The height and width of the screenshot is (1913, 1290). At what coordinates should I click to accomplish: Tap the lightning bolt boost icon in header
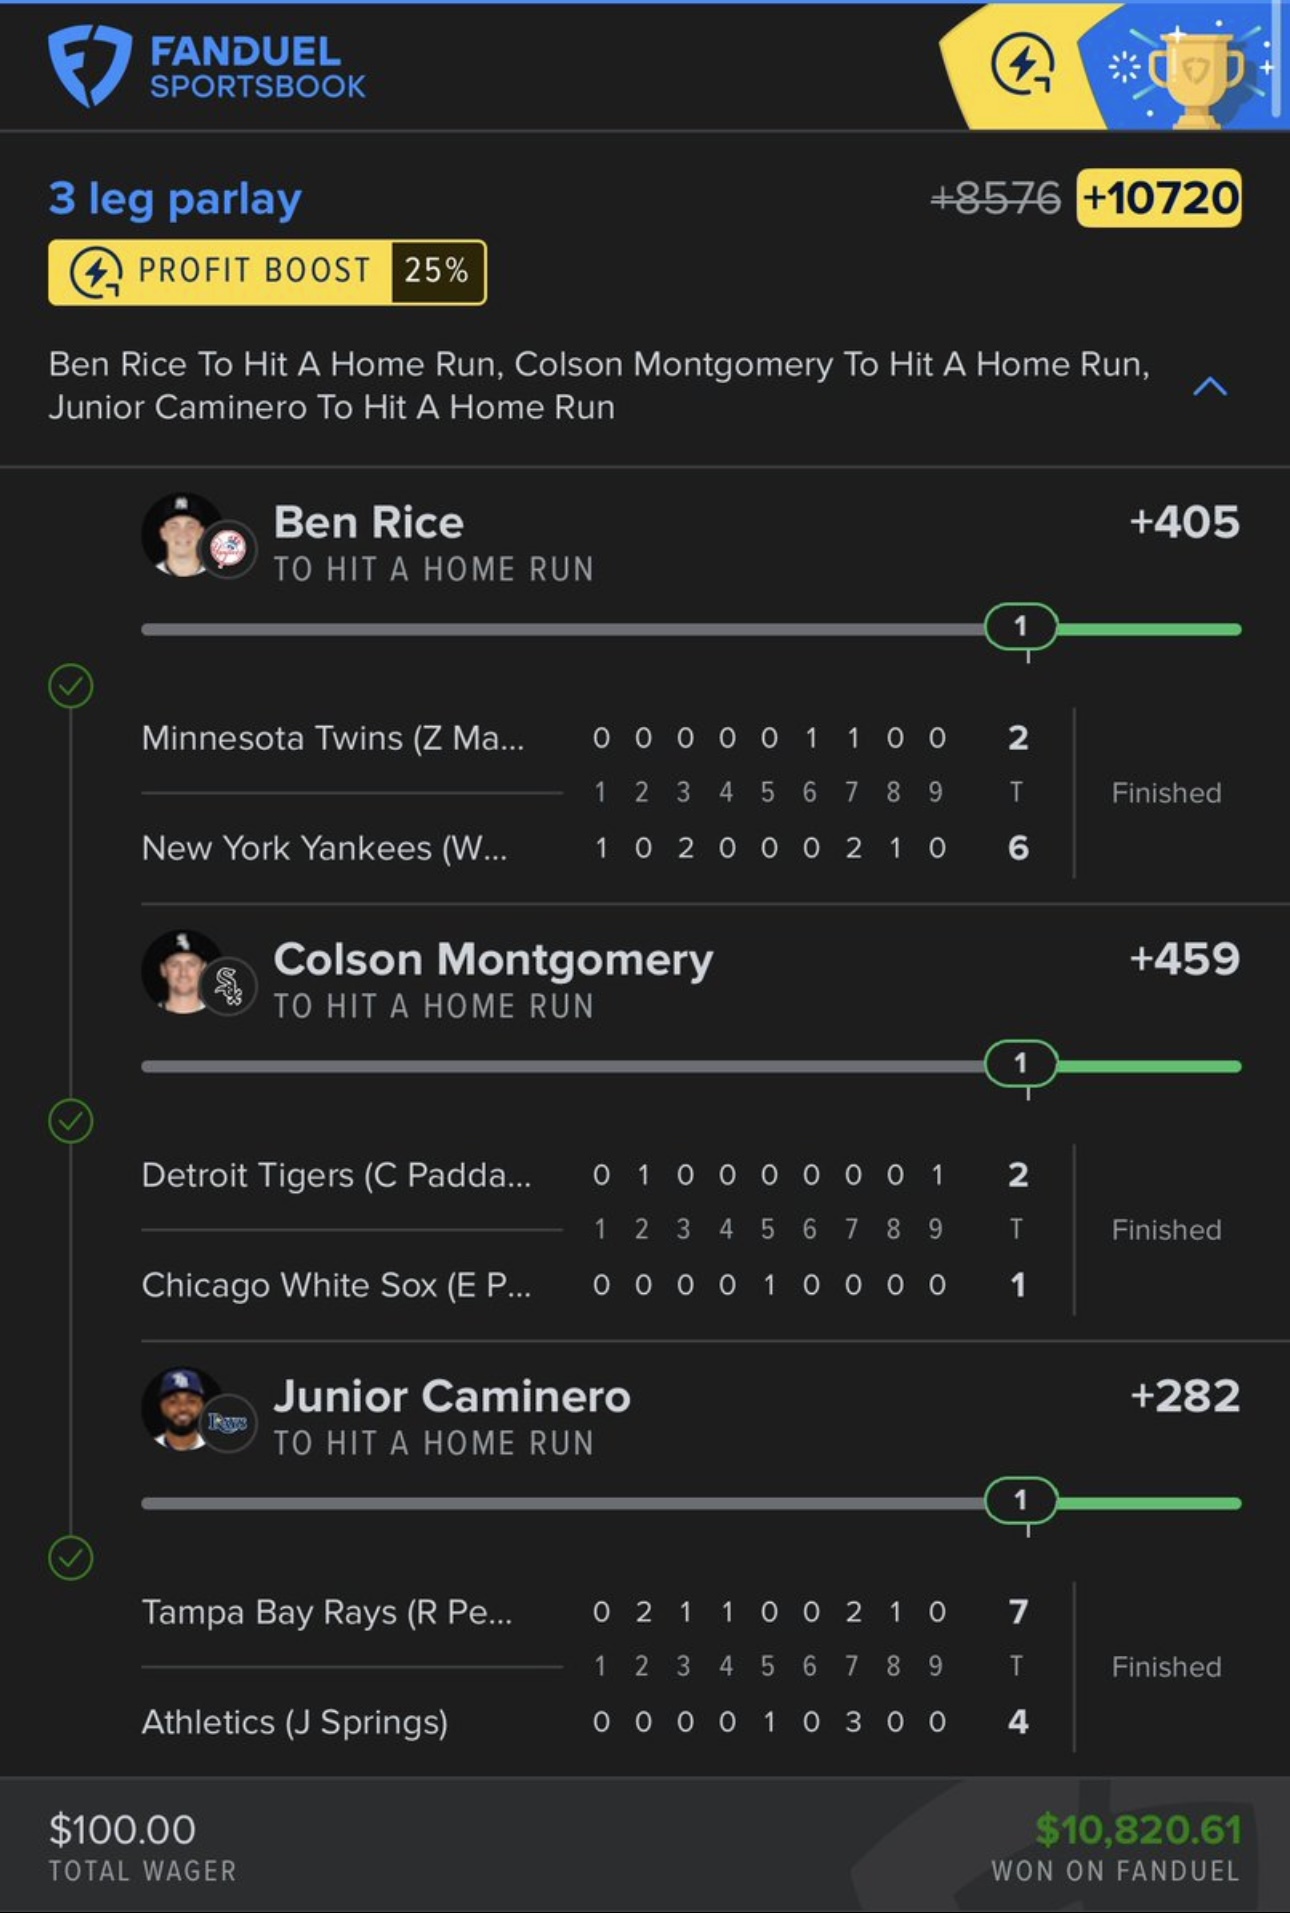(1022, 66)
